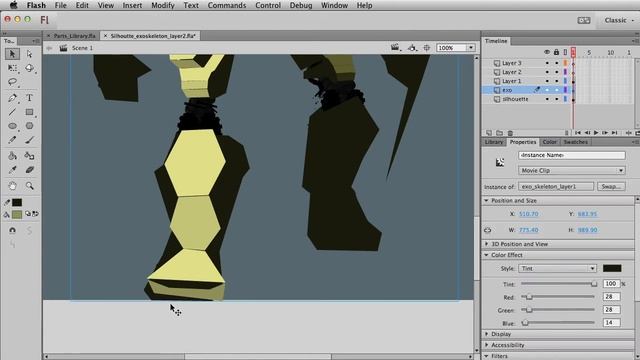Open the Control menu
The image size is (640, 360).
[268, 5]
